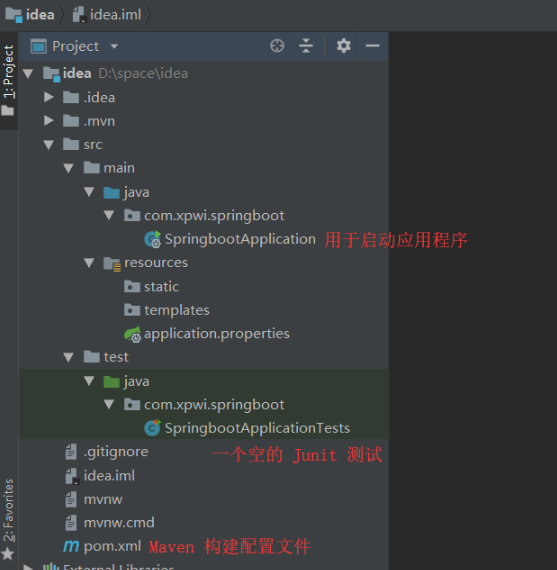Click the idea breadcrumb in navigation bar
Screen dimensions: 557x570
tap(29, 15)
